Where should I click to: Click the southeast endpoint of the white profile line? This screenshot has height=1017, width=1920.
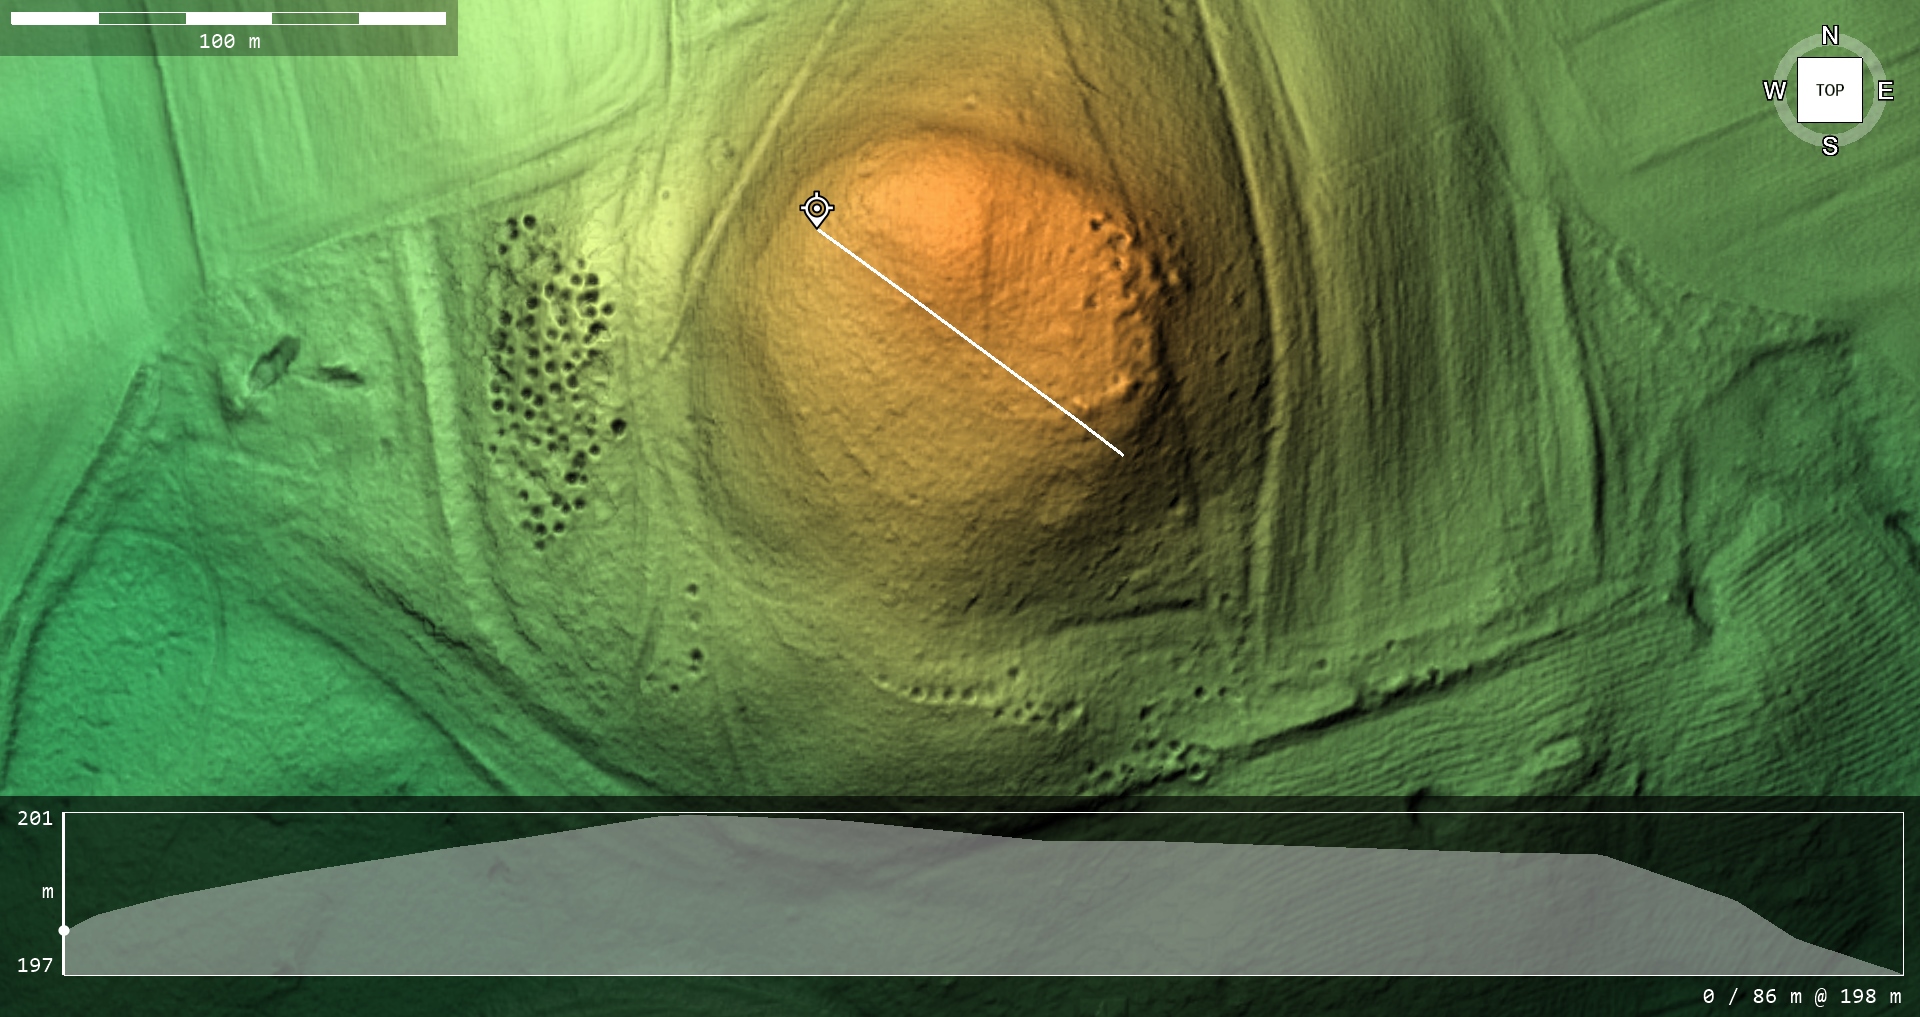(x=1123, y=455)
